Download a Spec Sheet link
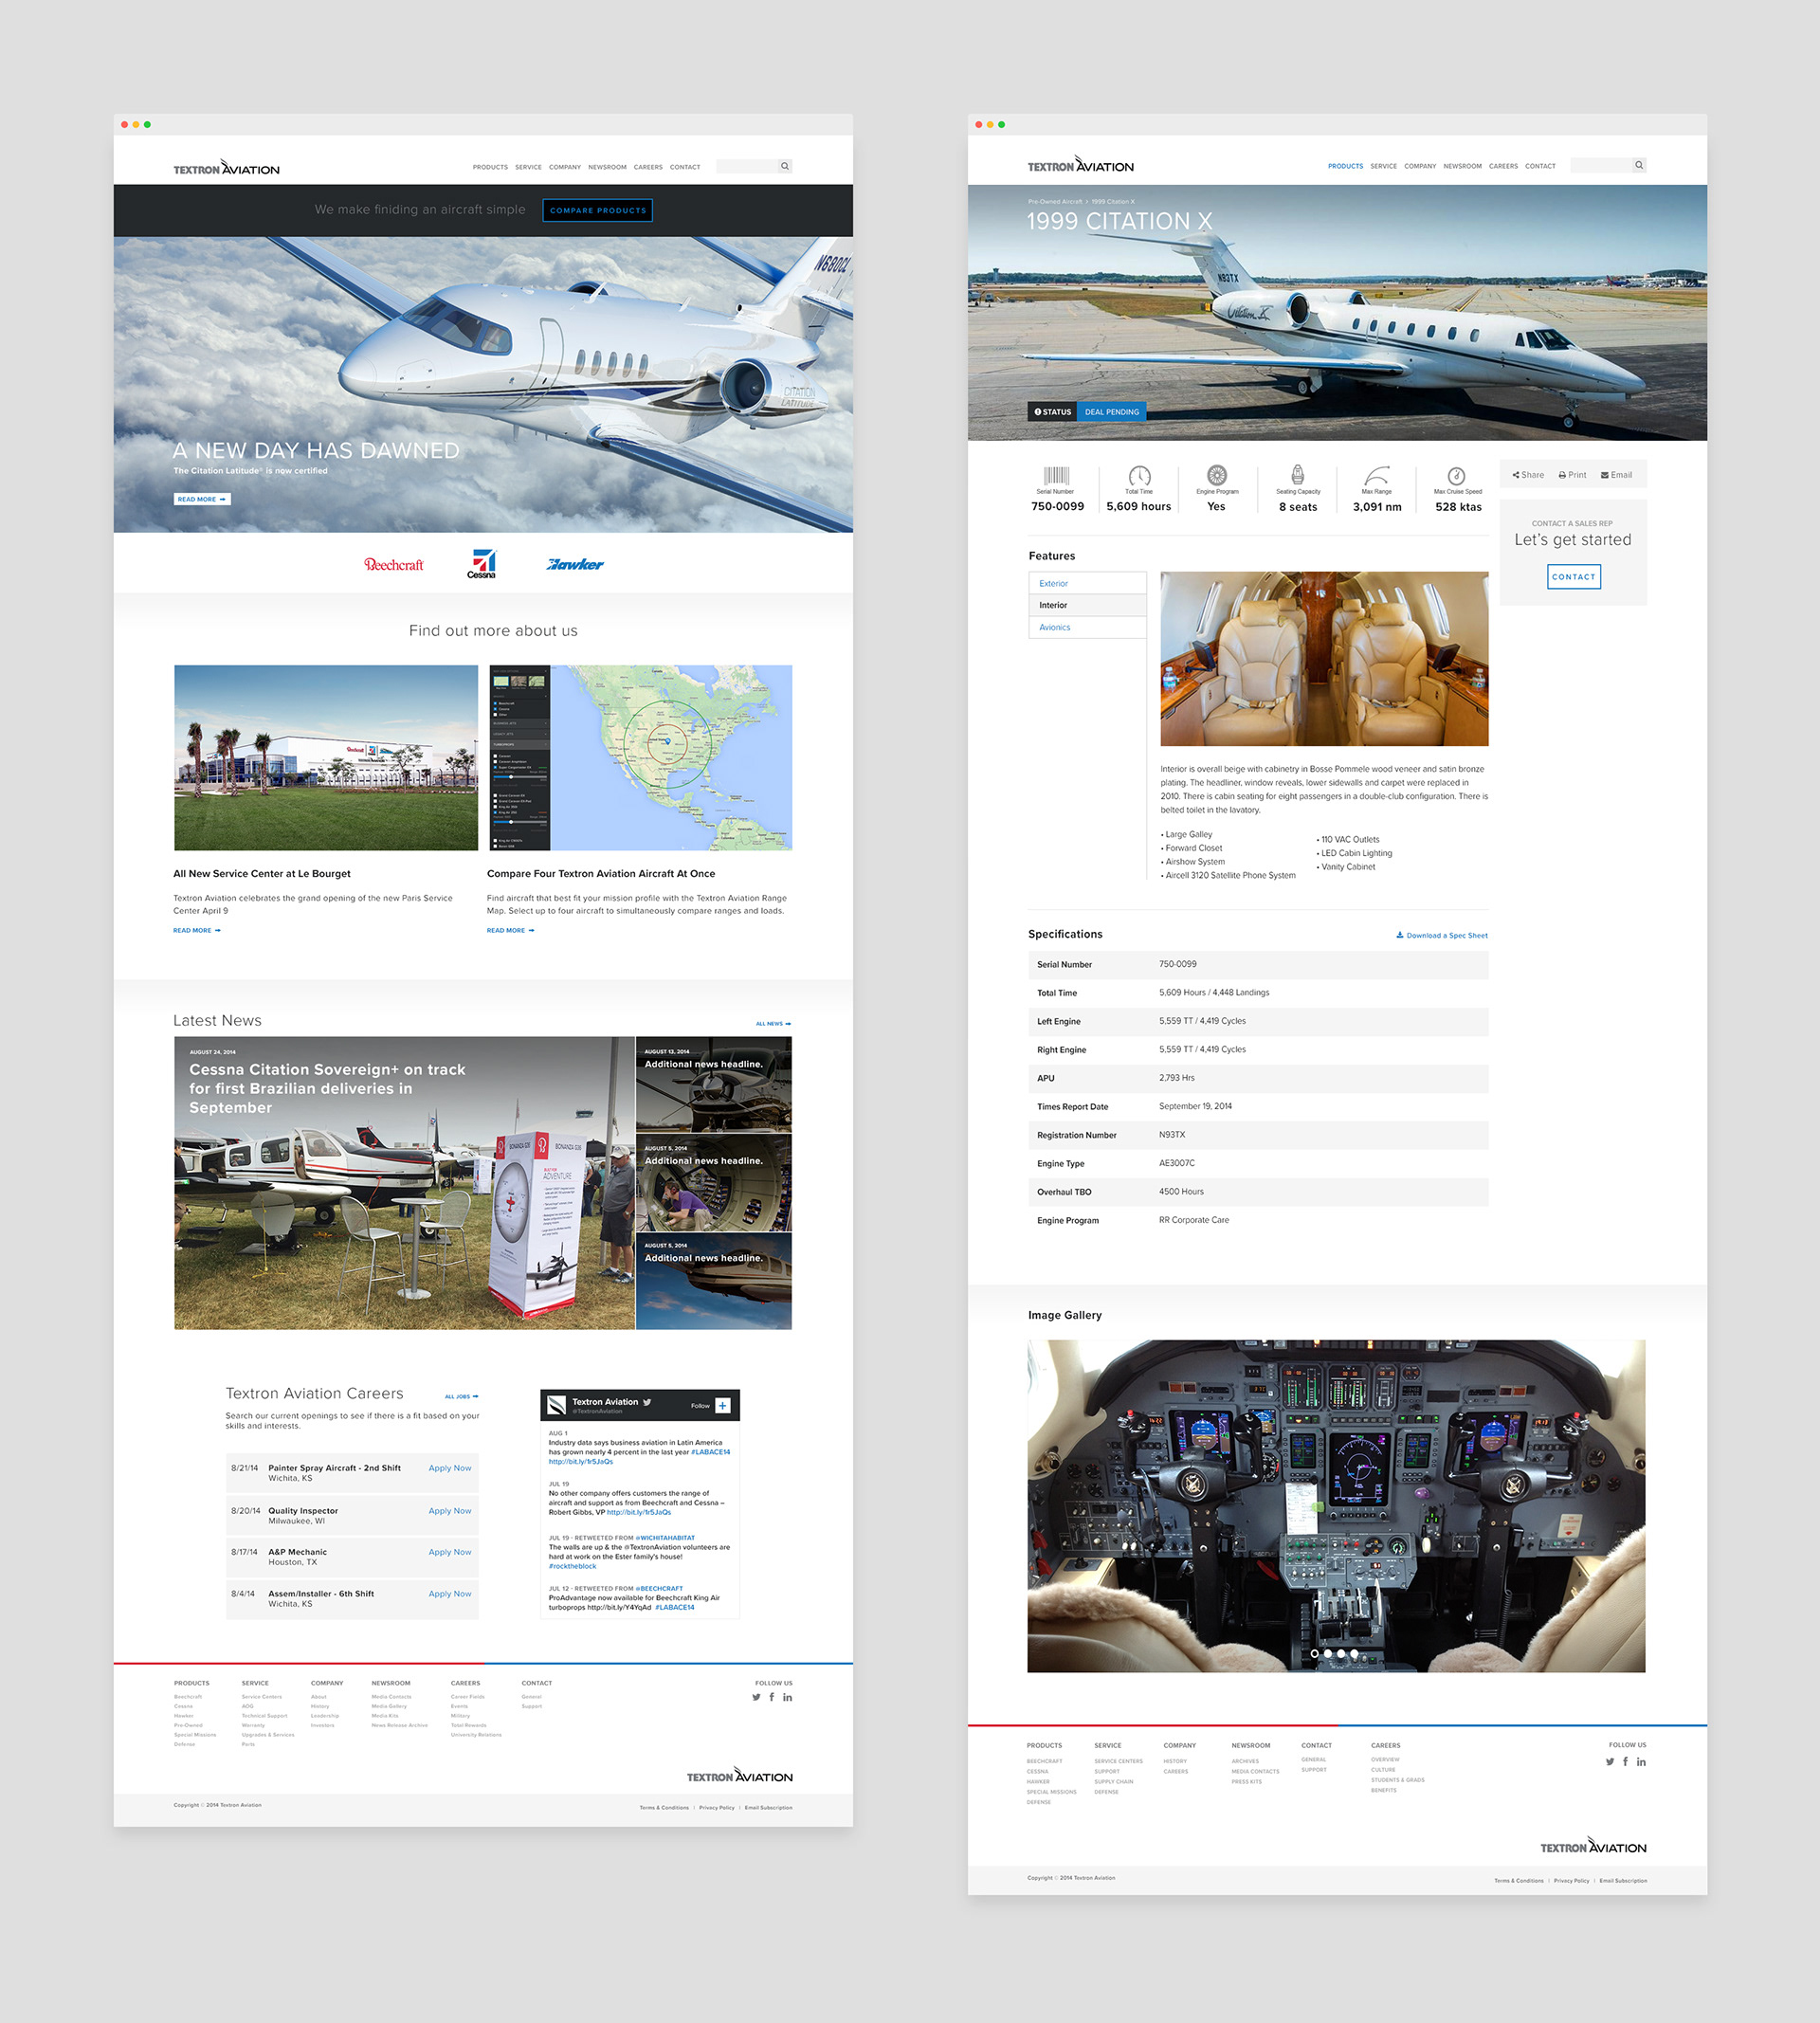This screenshot has width=1820, height=2023. click(x=1442, y=935)
